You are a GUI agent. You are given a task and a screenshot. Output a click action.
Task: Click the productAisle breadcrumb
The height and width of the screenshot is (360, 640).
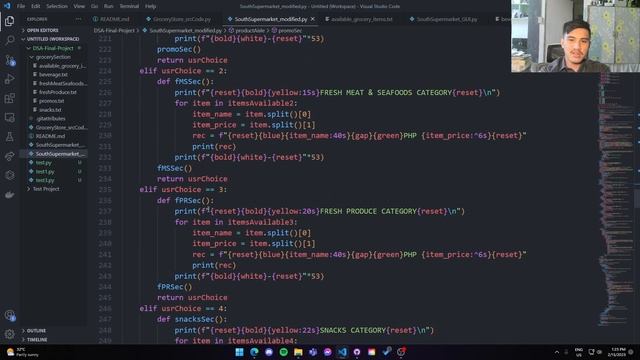click(250, 31)
